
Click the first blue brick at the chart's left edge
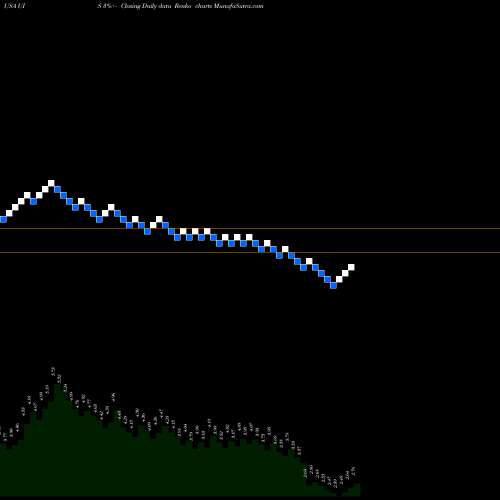3,219
